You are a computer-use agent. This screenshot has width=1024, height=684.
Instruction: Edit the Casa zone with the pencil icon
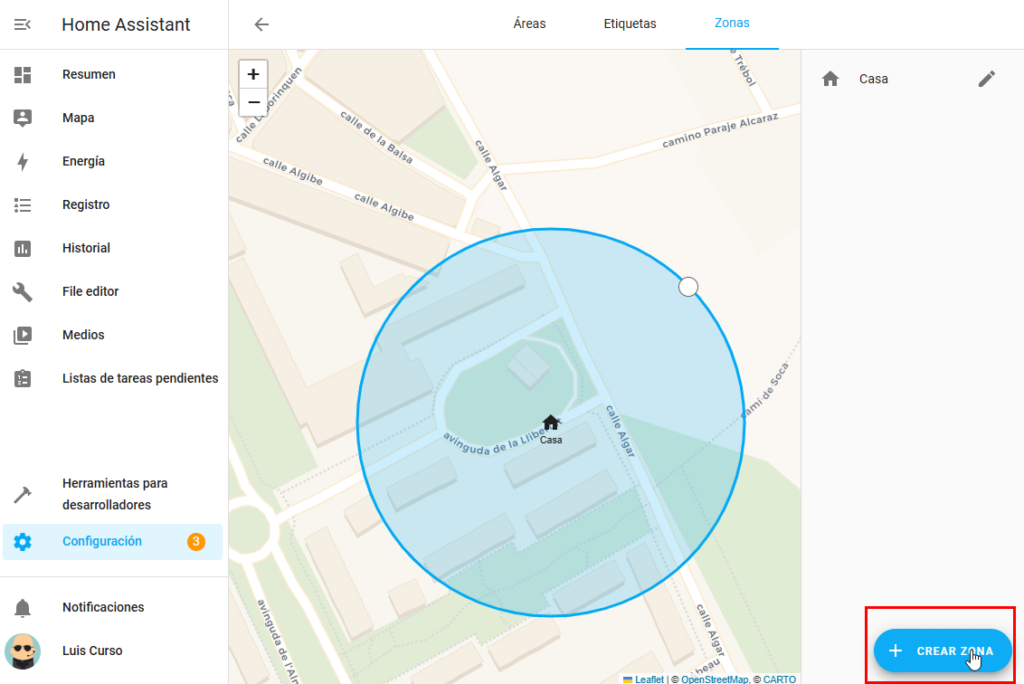(986, 79)
